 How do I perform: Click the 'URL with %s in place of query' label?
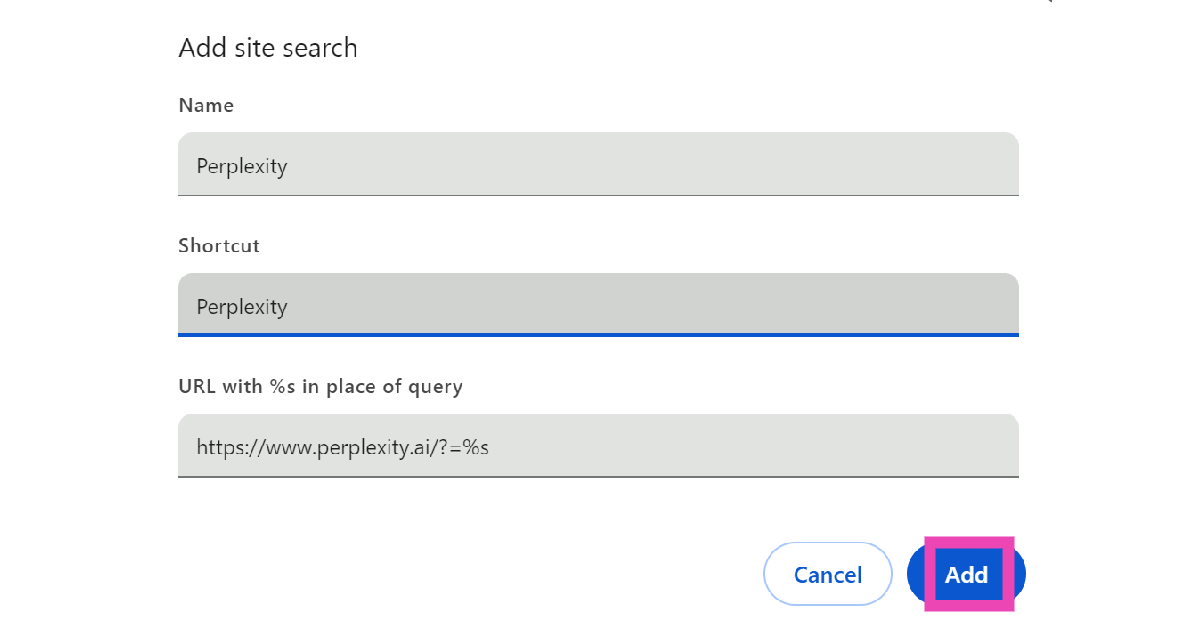[320, 386]
